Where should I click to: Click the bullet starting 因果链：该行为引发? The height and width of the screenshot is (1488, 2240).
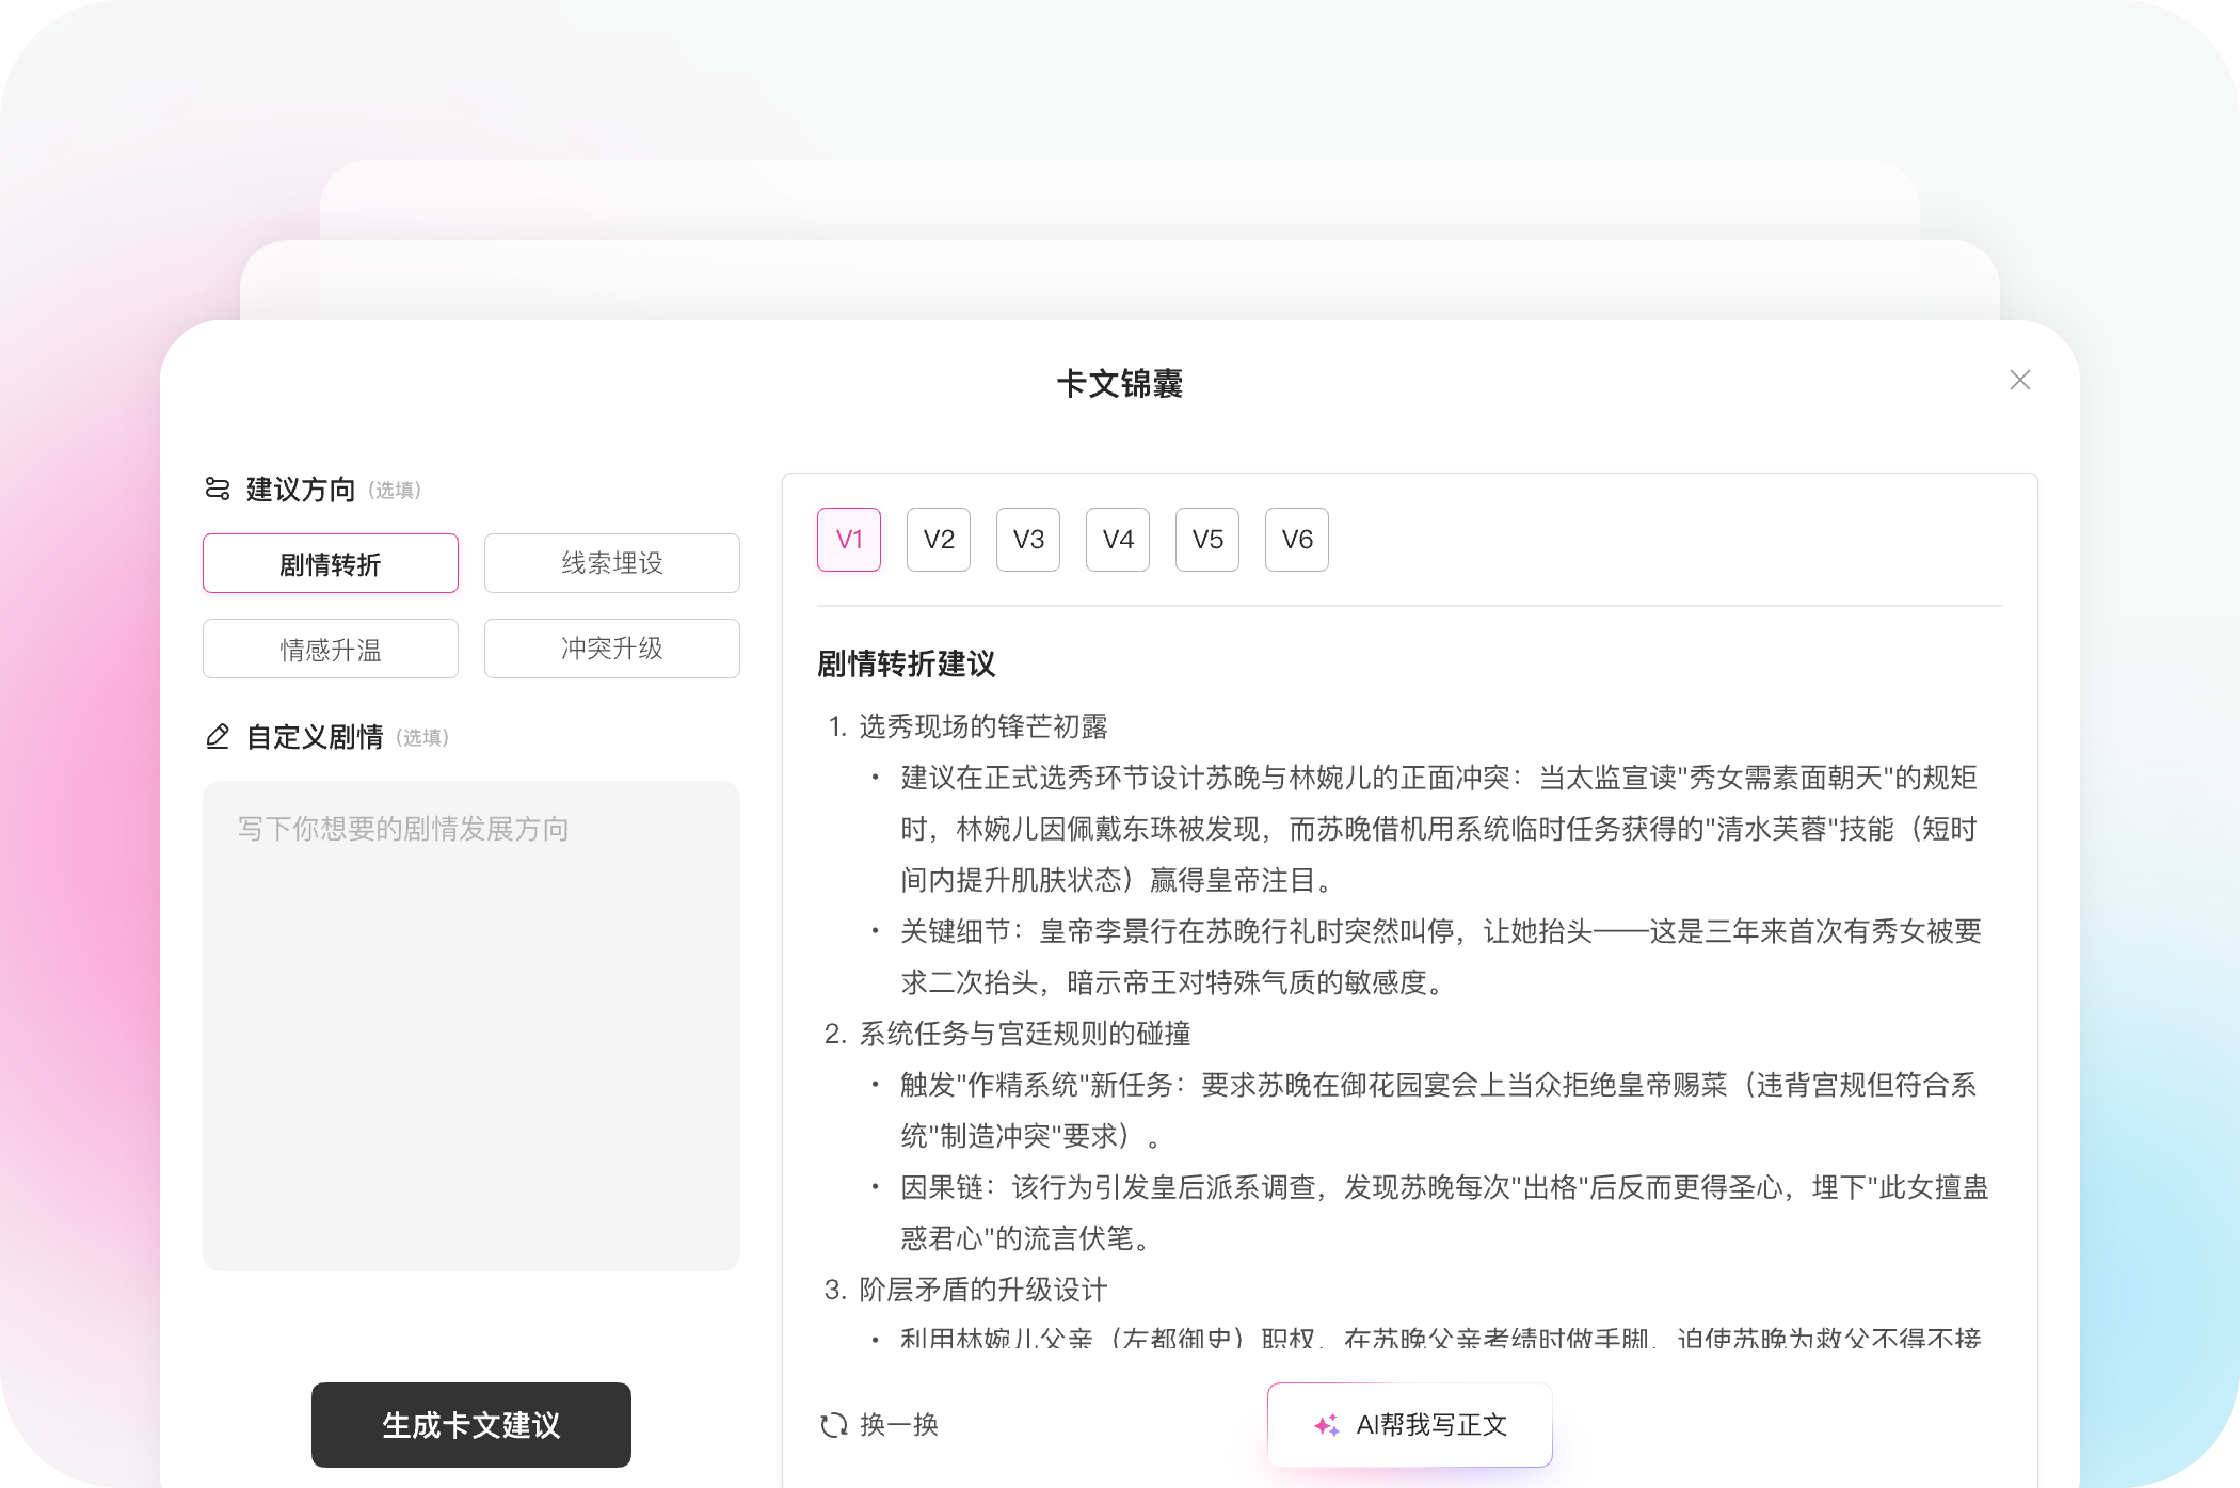[x=1443, y=1213]
